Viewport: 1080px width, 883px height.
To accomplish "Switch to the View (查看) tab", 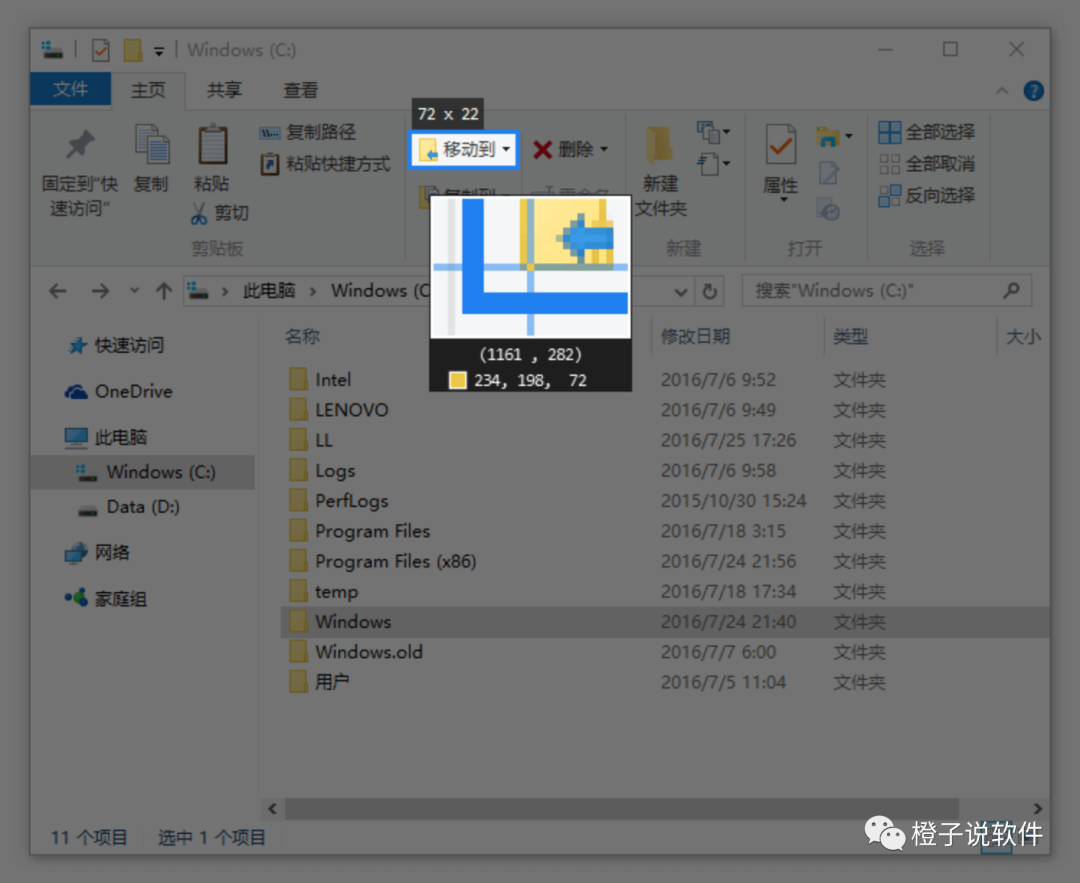I will 301,90.
